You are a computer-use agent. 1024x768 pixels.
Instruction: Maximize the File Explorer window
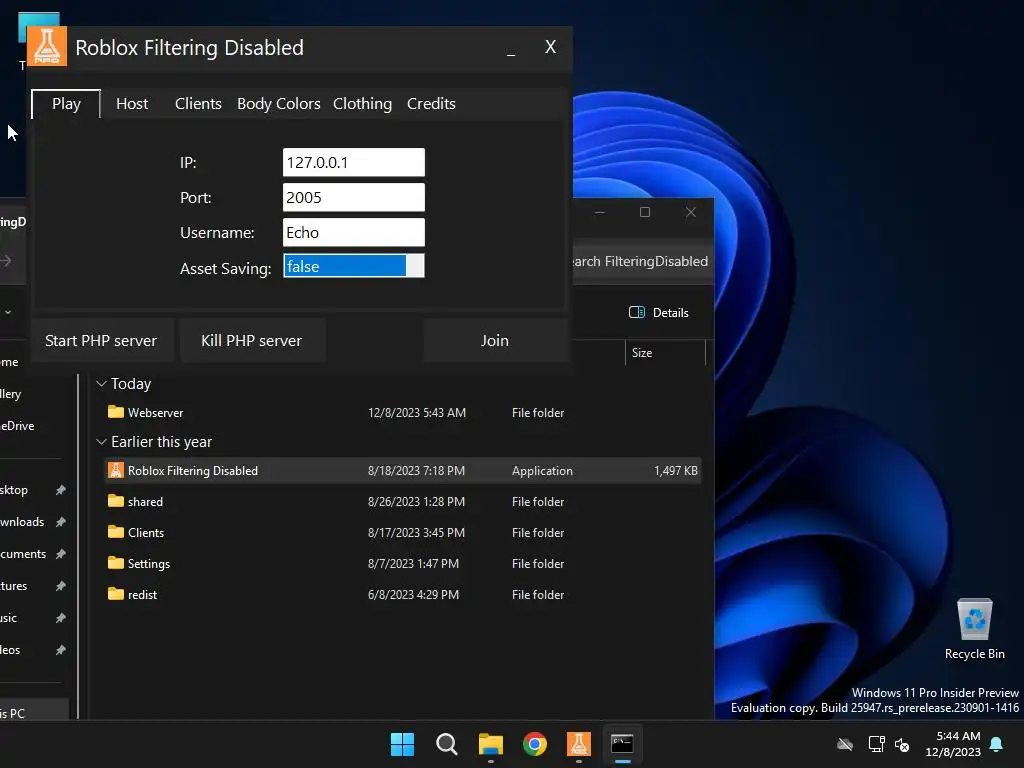pos(645,212)
